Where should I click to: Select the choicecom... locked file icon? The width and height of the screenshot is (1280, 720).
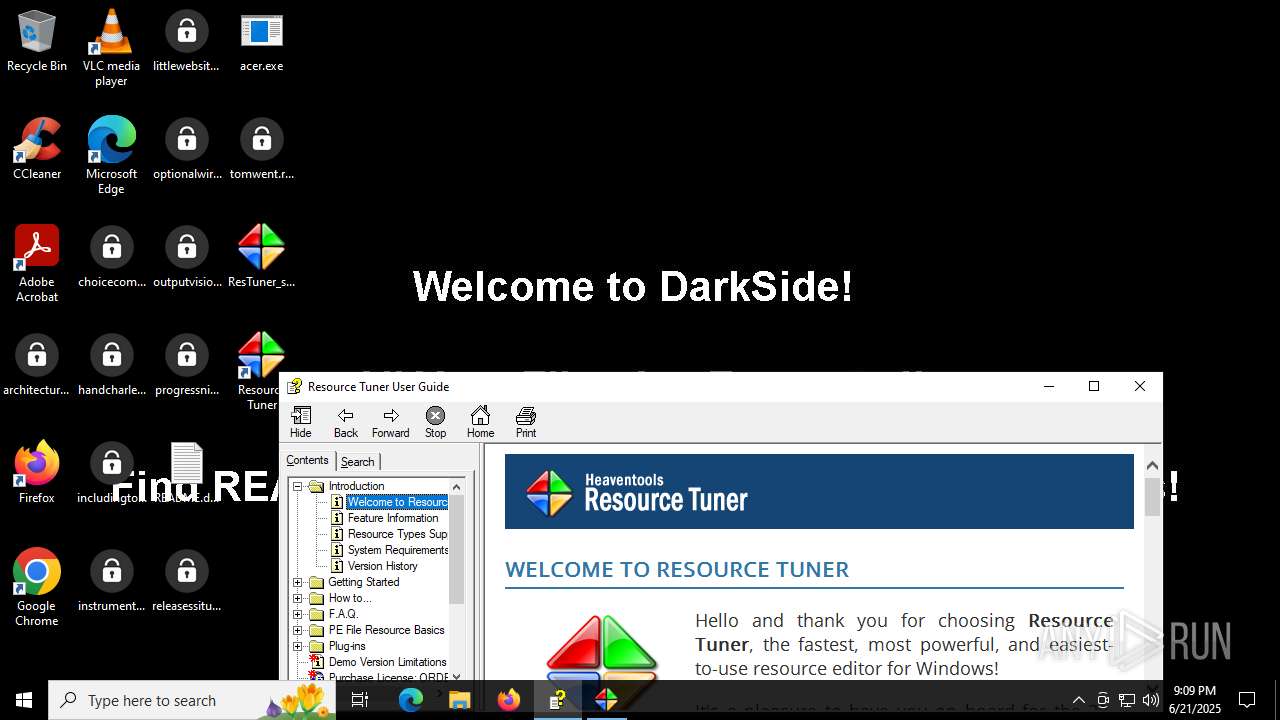(111, 257)
